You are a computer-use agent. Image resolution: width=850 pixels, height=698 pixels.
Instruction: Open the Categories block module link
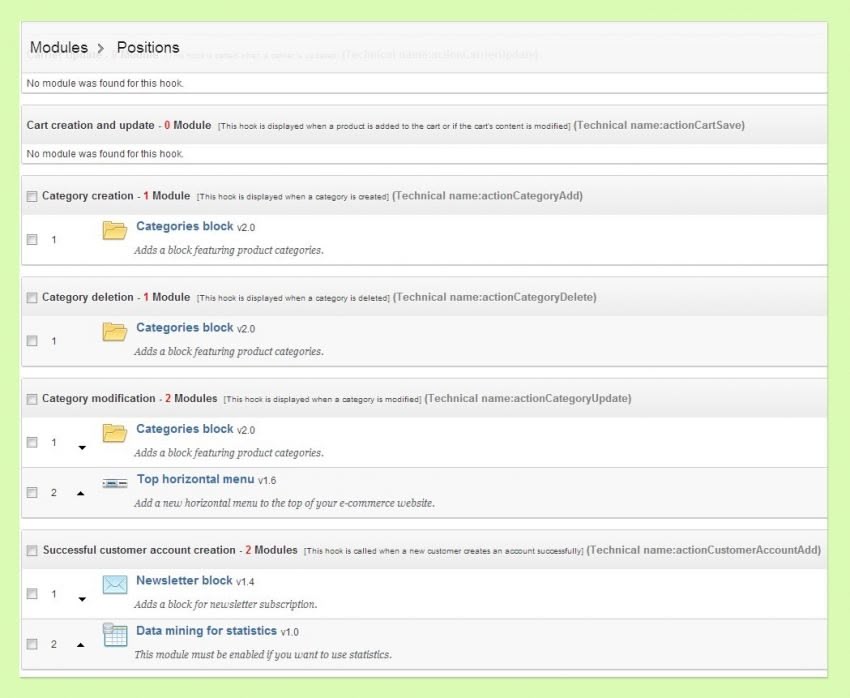185,226
